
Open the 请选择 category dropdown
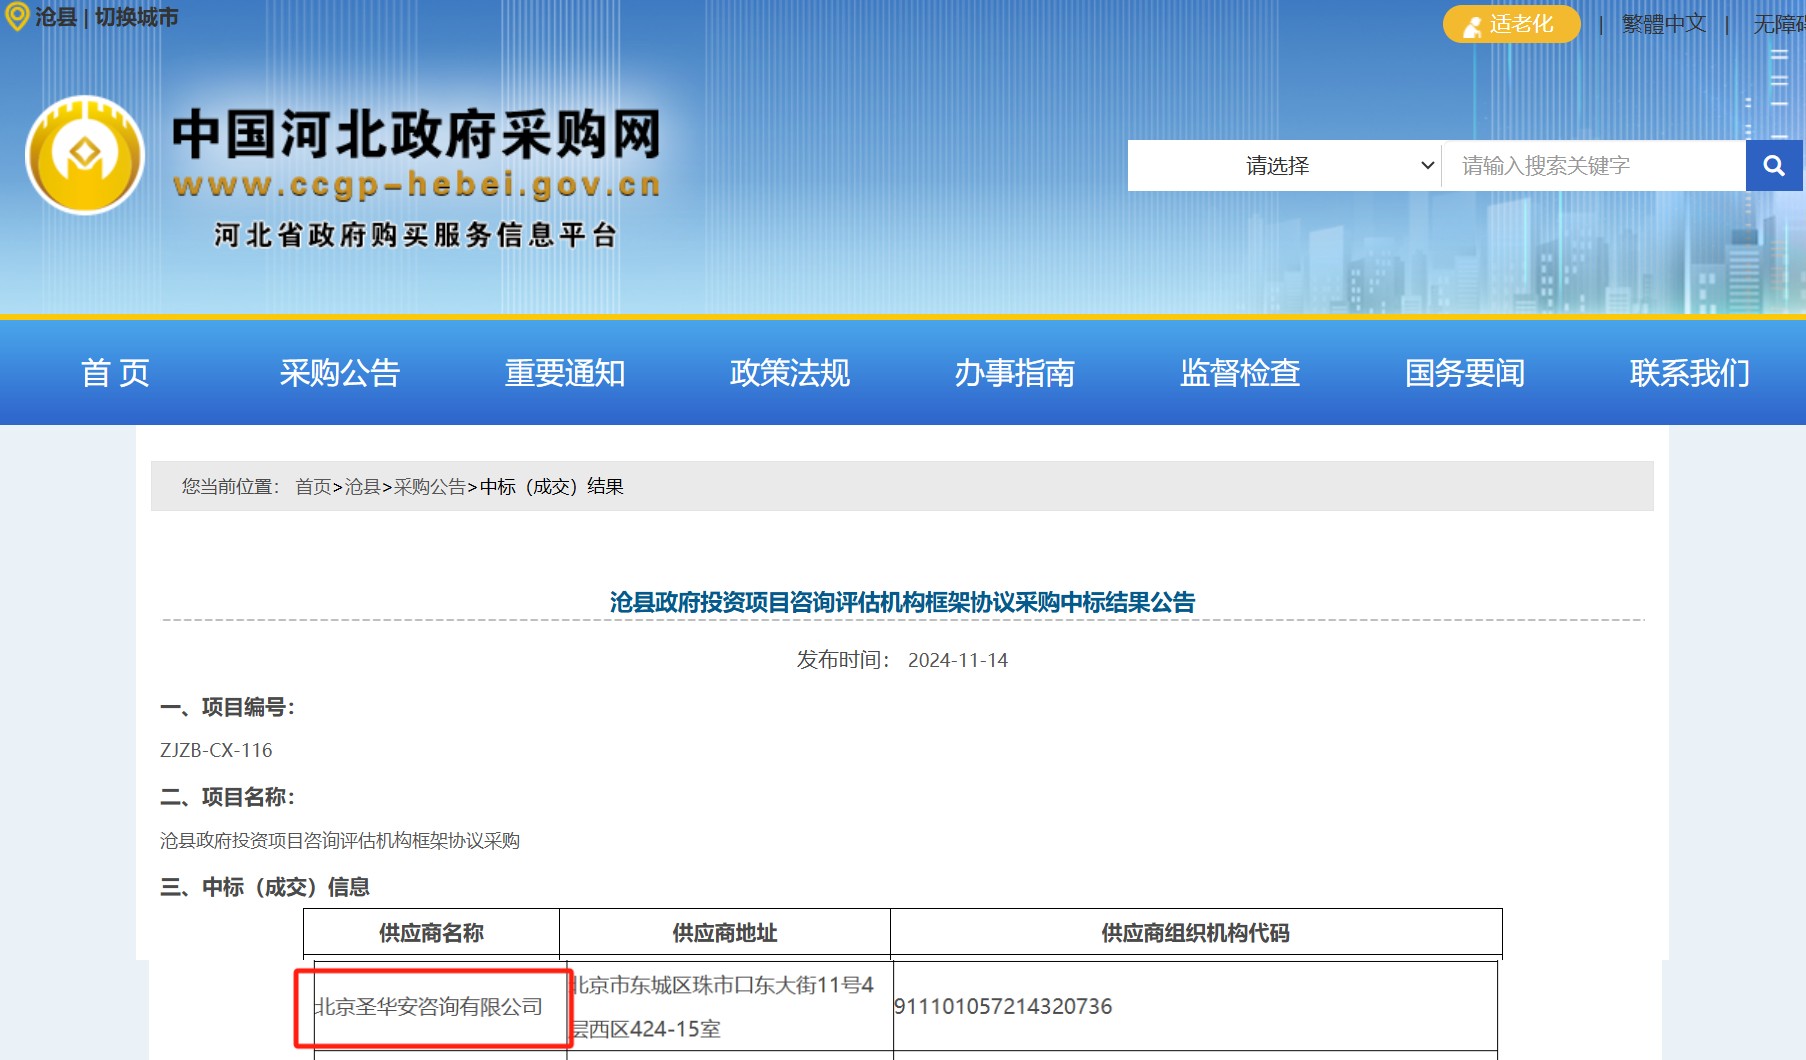tap(1285, 166)
